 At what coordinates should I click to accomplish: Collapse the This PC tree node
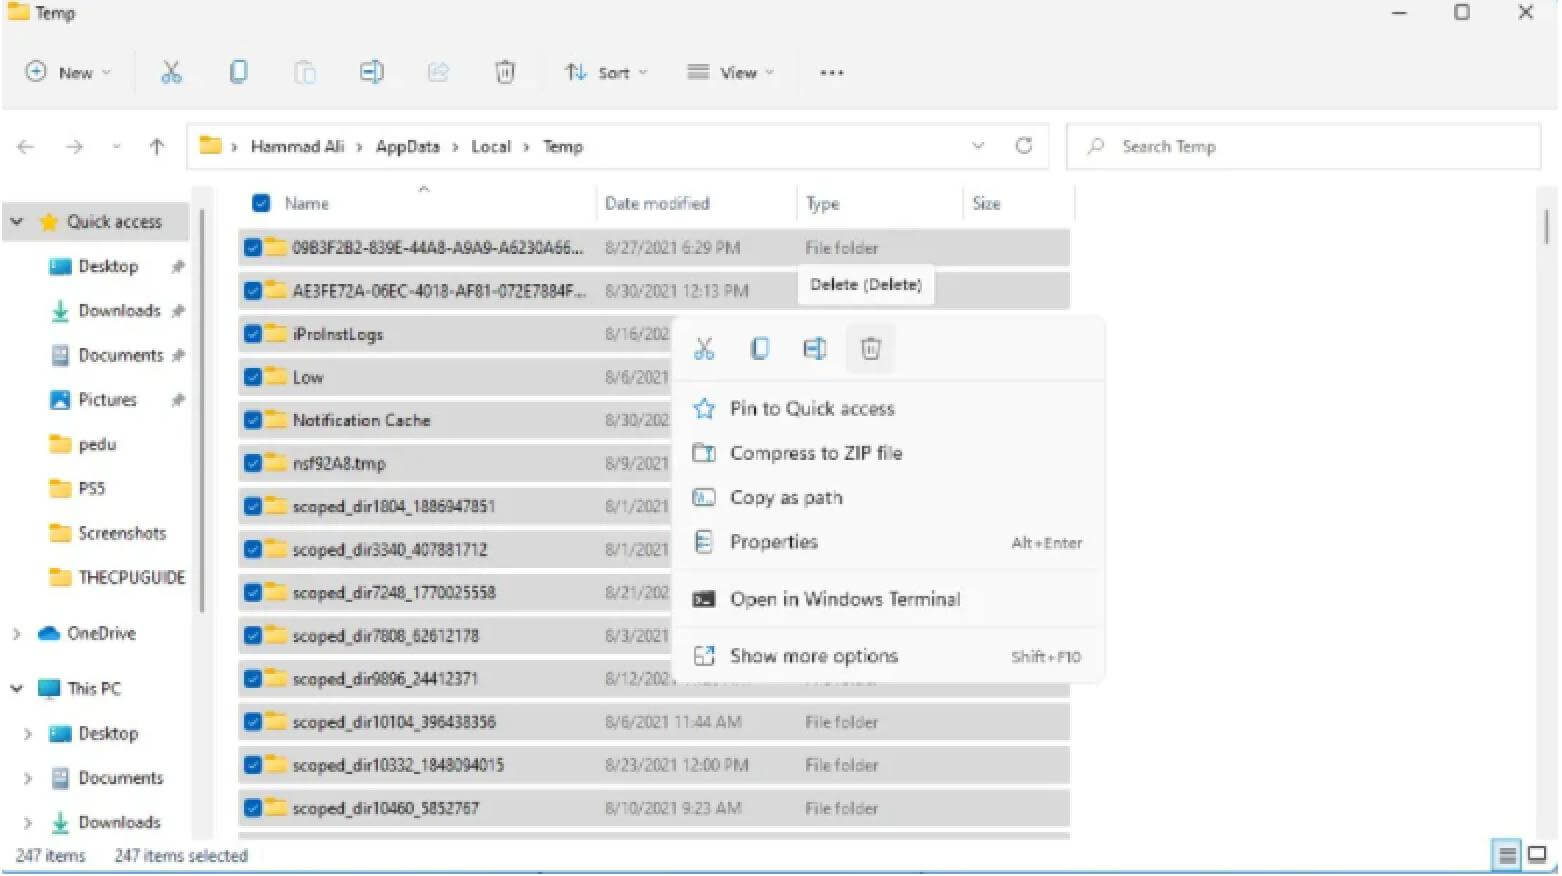click(x=16, y=688)
